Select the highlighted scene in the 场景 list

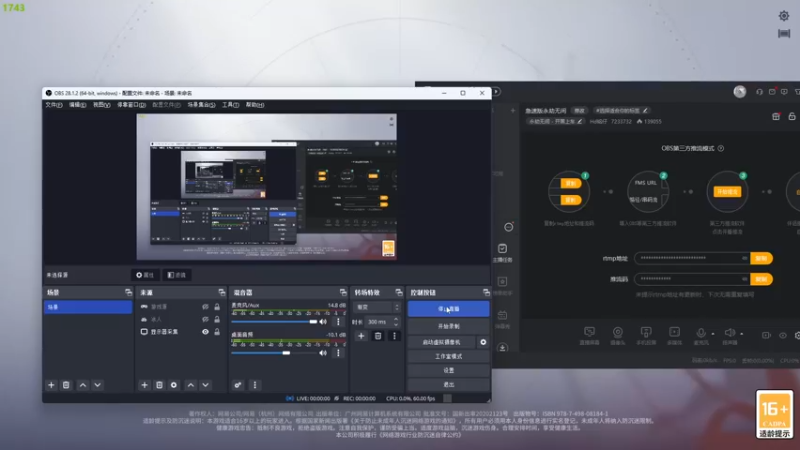click(x=88, y=307)
